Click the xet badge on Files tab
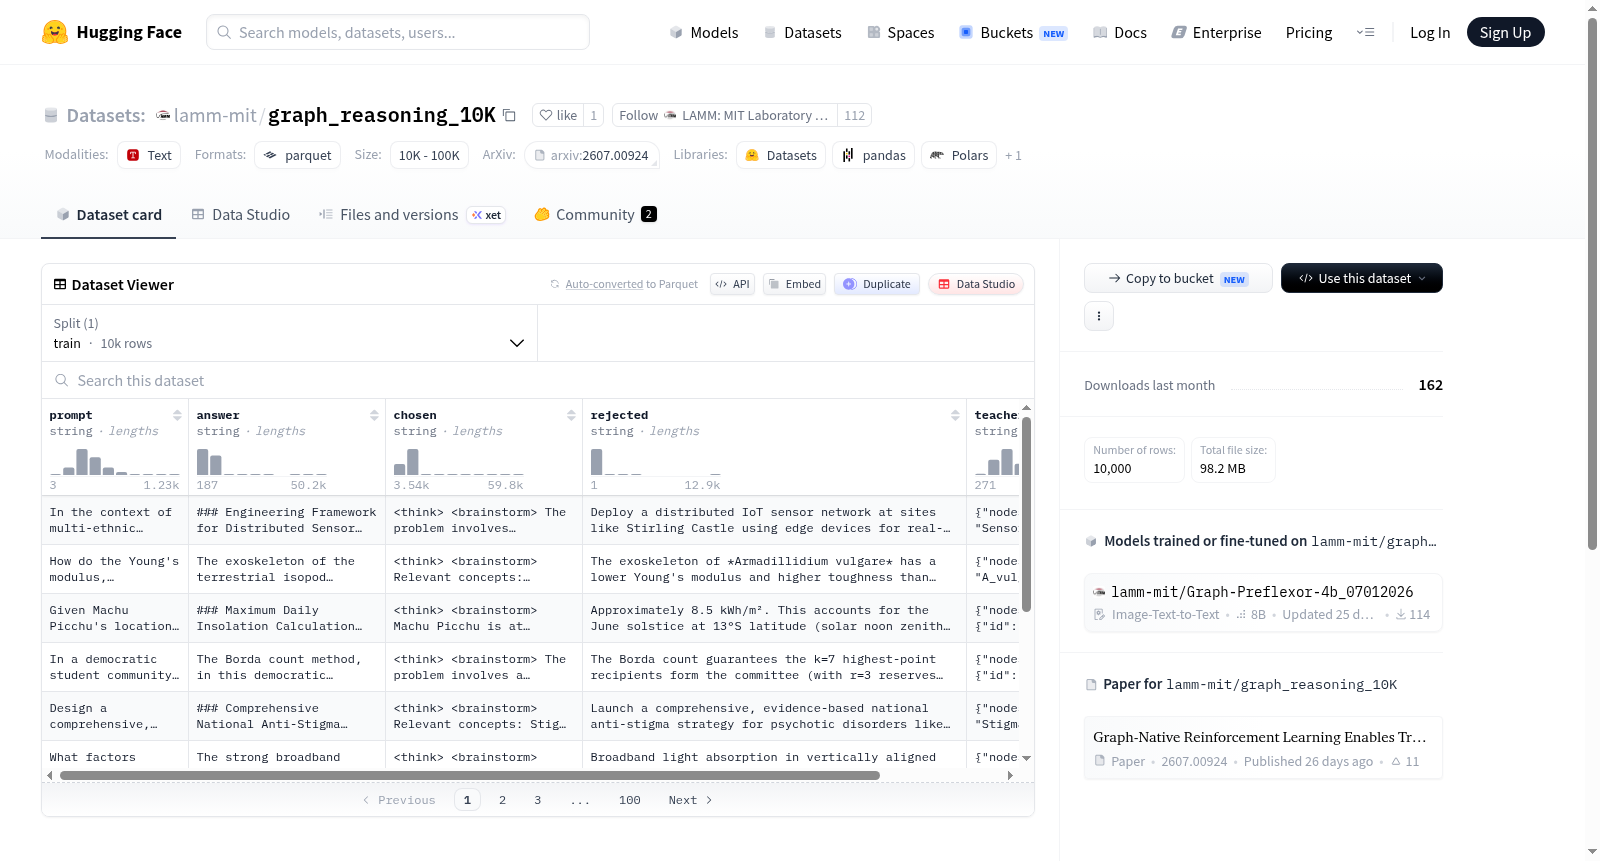 487,215
